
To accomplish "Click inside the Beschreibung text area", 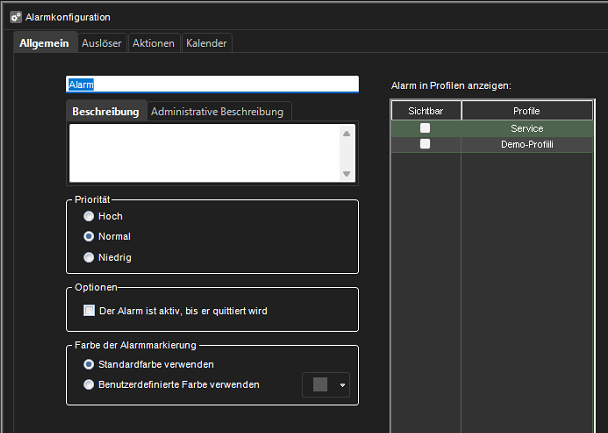I will click(204, 153).
